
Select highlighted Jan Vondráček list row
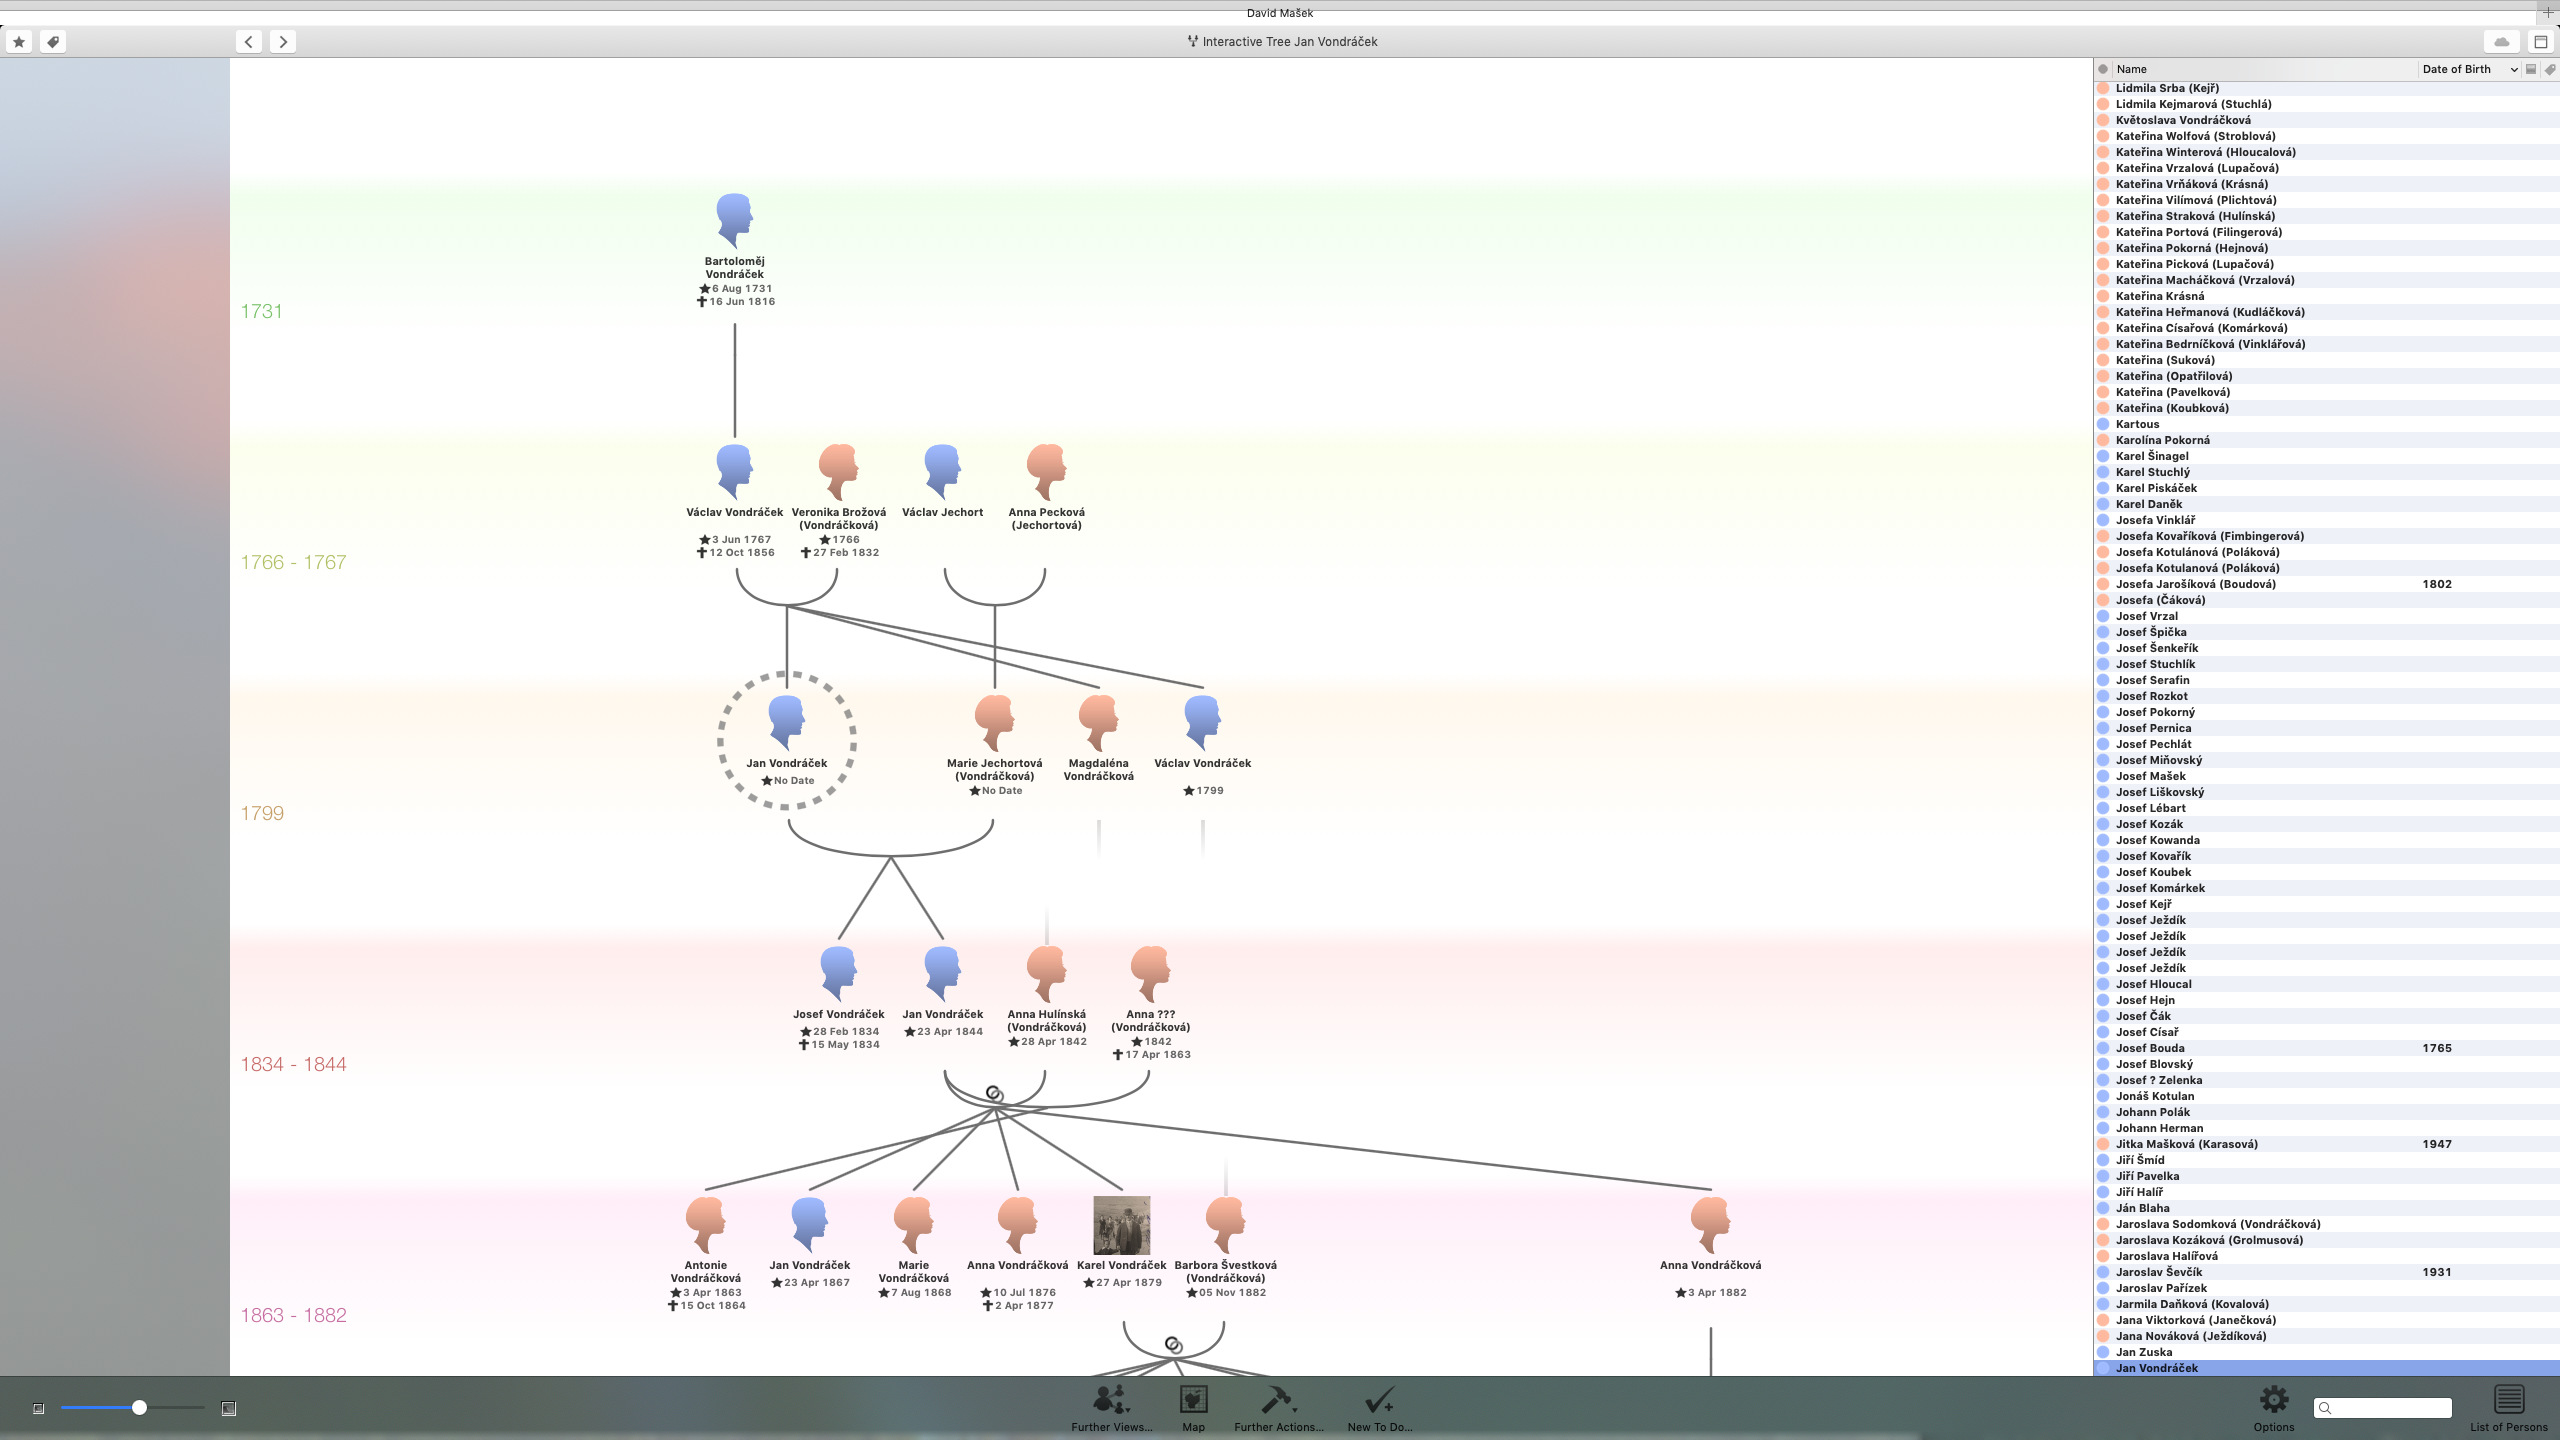coord(2326,1368)
